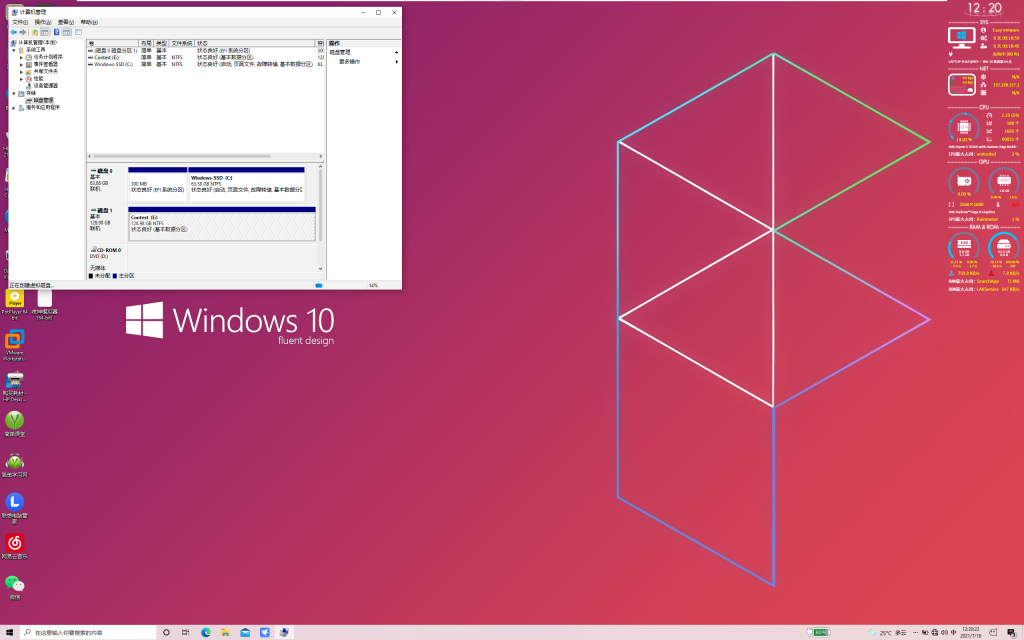
Task: Collapse the 系统工具 tree node
Action: pos(14,50)
